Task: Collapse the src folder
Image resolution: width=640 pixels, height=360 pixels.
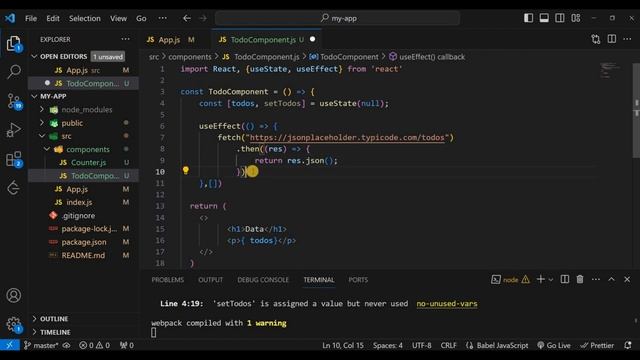Action: 42,136
